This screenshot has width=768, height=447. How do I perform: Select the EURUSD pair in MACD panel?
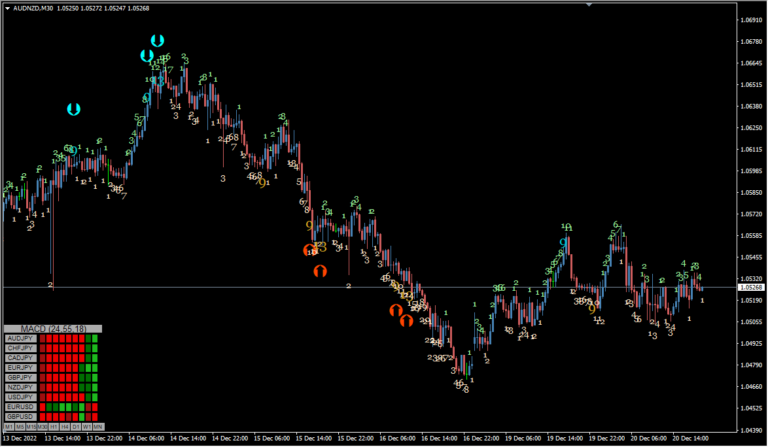point(21,407)
